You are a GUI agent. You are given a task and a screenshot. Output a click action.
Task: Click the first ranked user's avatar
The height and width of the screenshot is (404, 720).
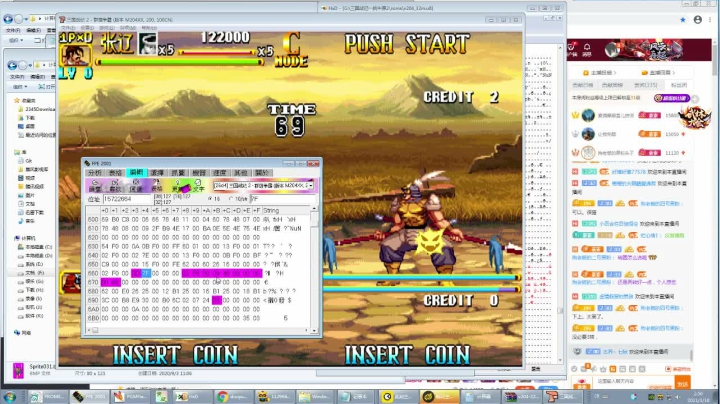588,115
